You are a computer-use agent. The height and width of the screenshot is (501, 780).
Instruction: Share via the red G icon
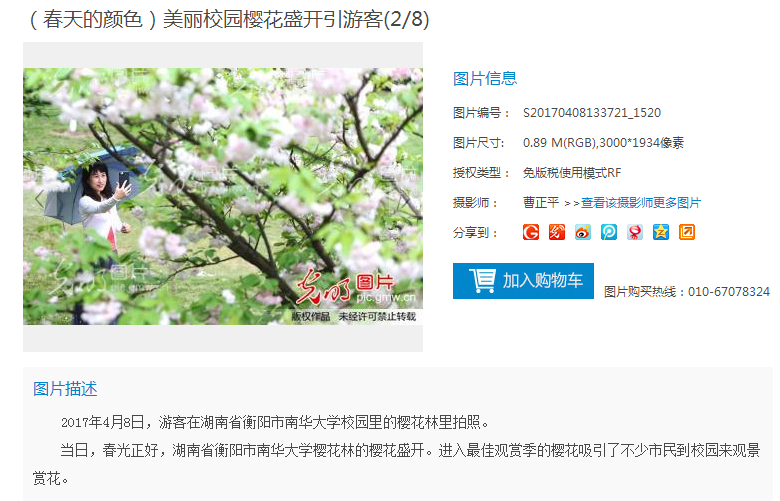pos(531,232)
